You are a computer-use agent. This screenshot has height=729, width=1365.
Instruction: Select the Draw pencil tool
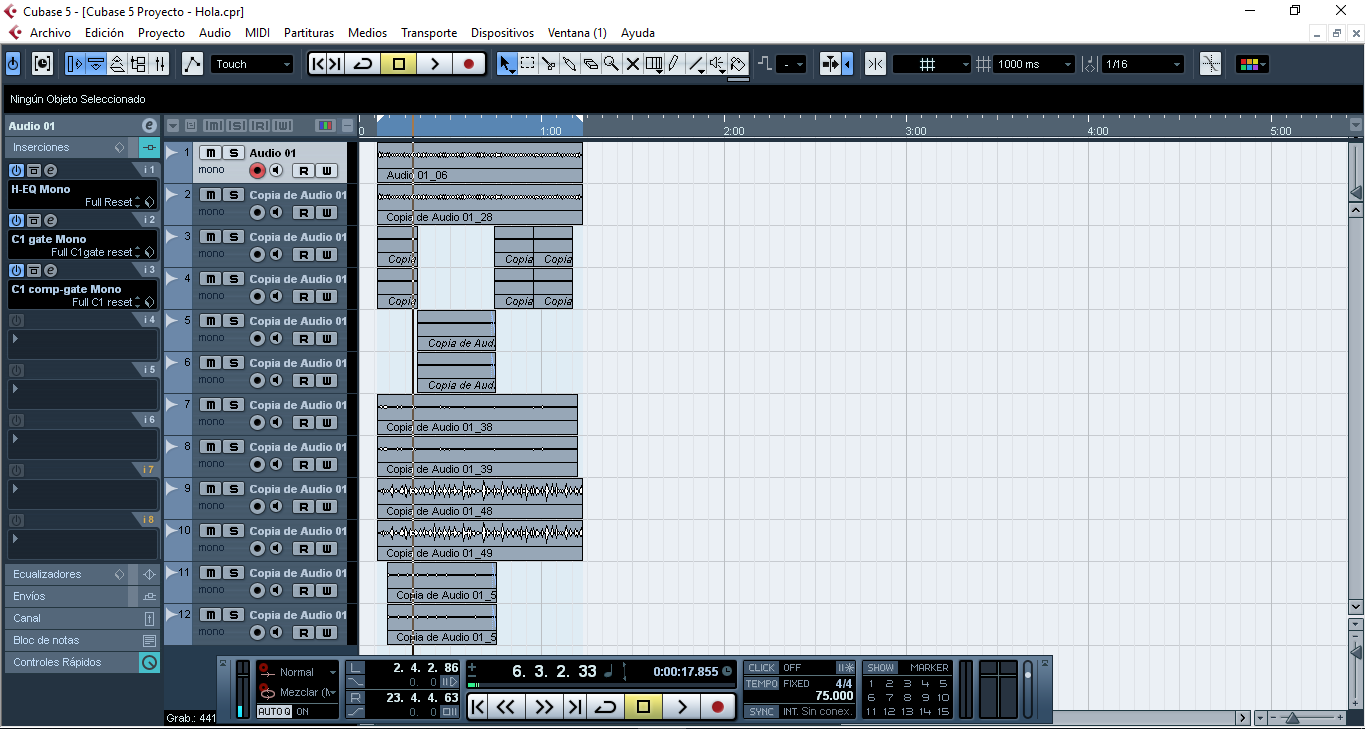pyautogui.click(x=674, y=64)
